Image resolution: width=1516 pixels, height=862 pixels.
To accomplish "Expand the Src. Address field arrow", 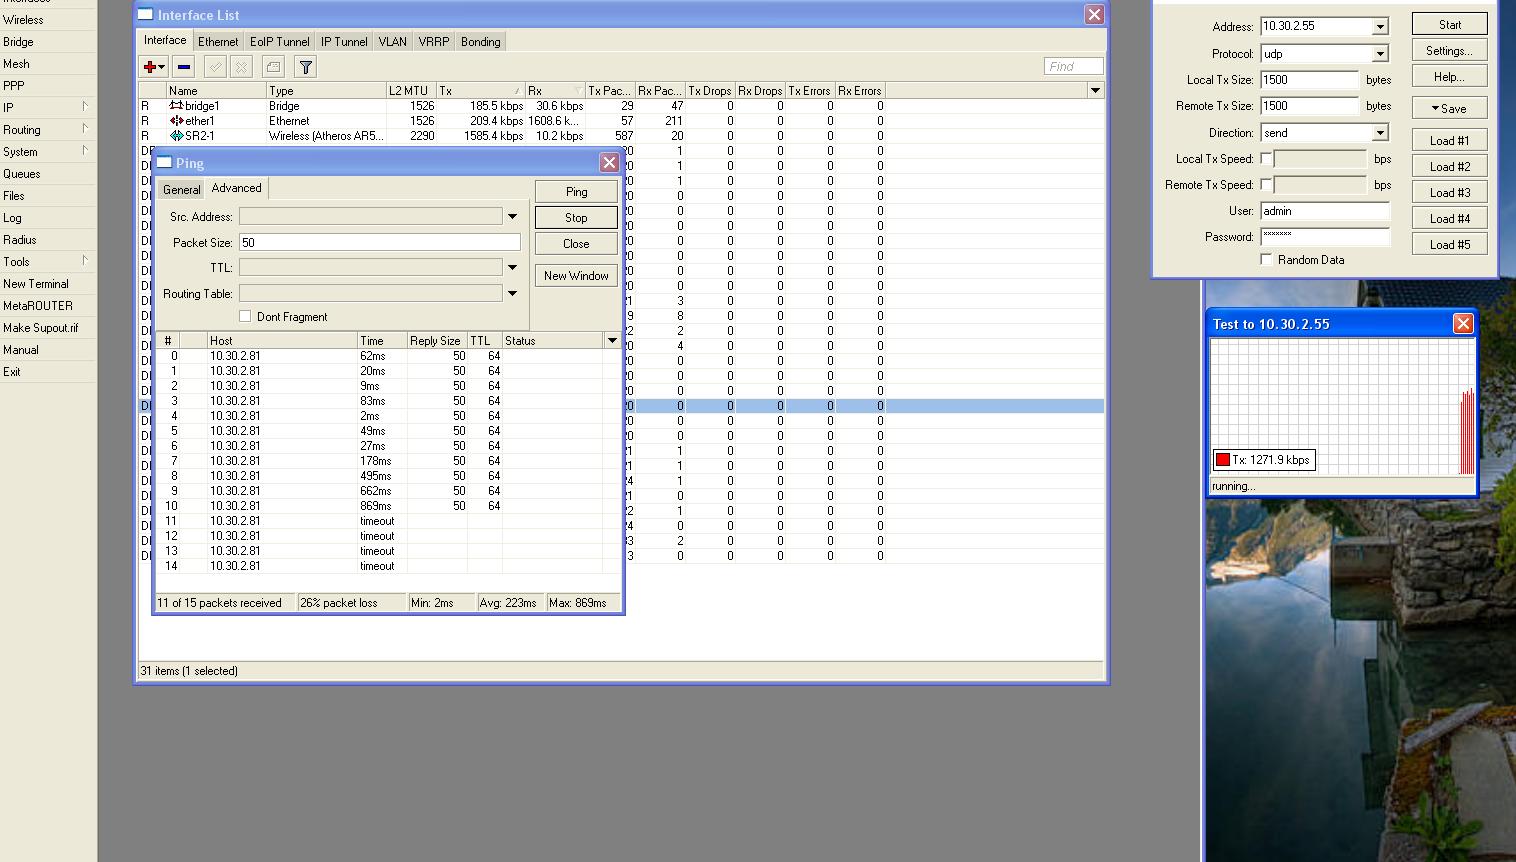I will (x=512, y=216).
